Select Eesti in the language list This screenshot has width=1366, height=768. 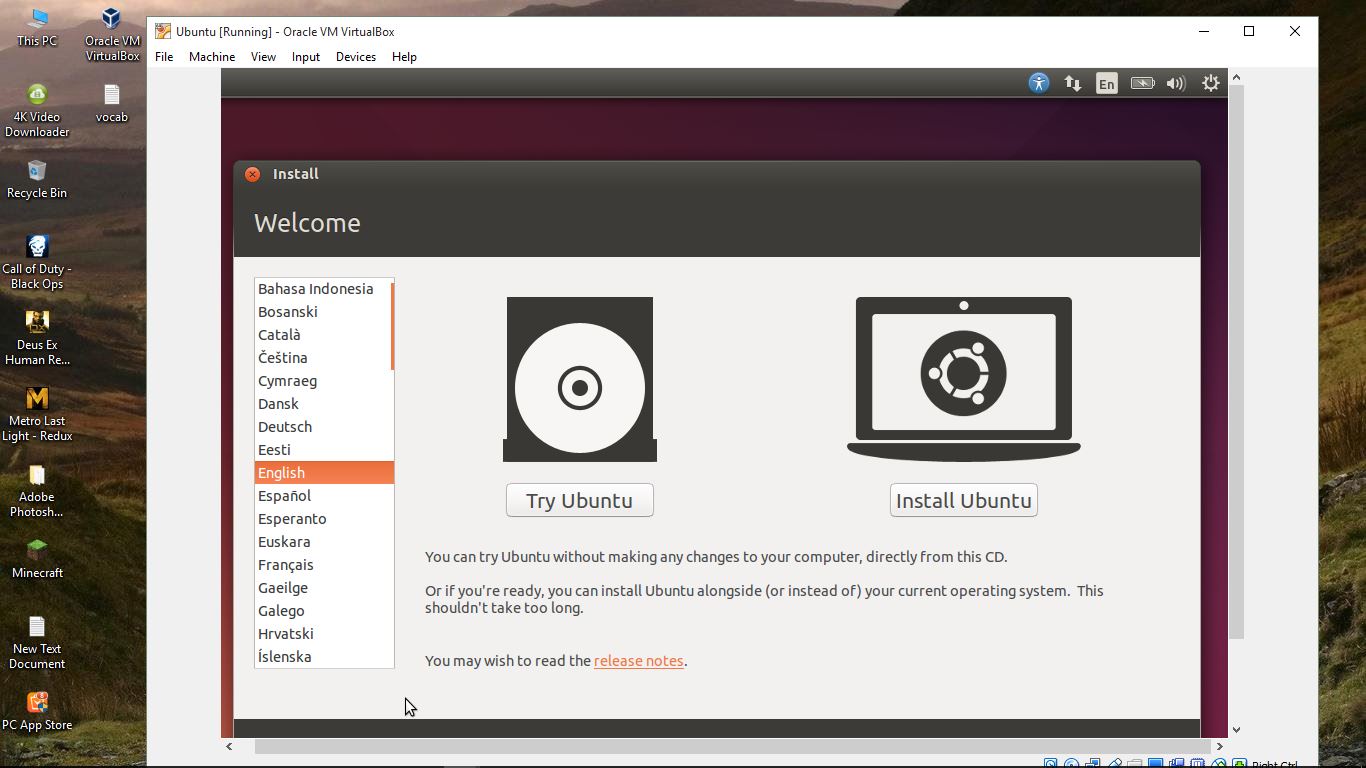pyautogui.click(x=323, y=450)
